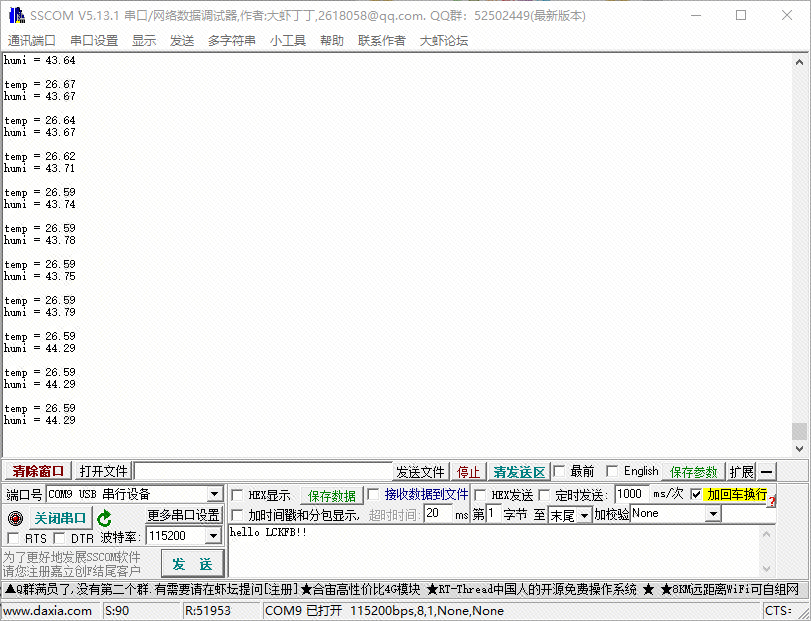
Task: Click the collapse panel dash button
Action: (x=767, y=472)
